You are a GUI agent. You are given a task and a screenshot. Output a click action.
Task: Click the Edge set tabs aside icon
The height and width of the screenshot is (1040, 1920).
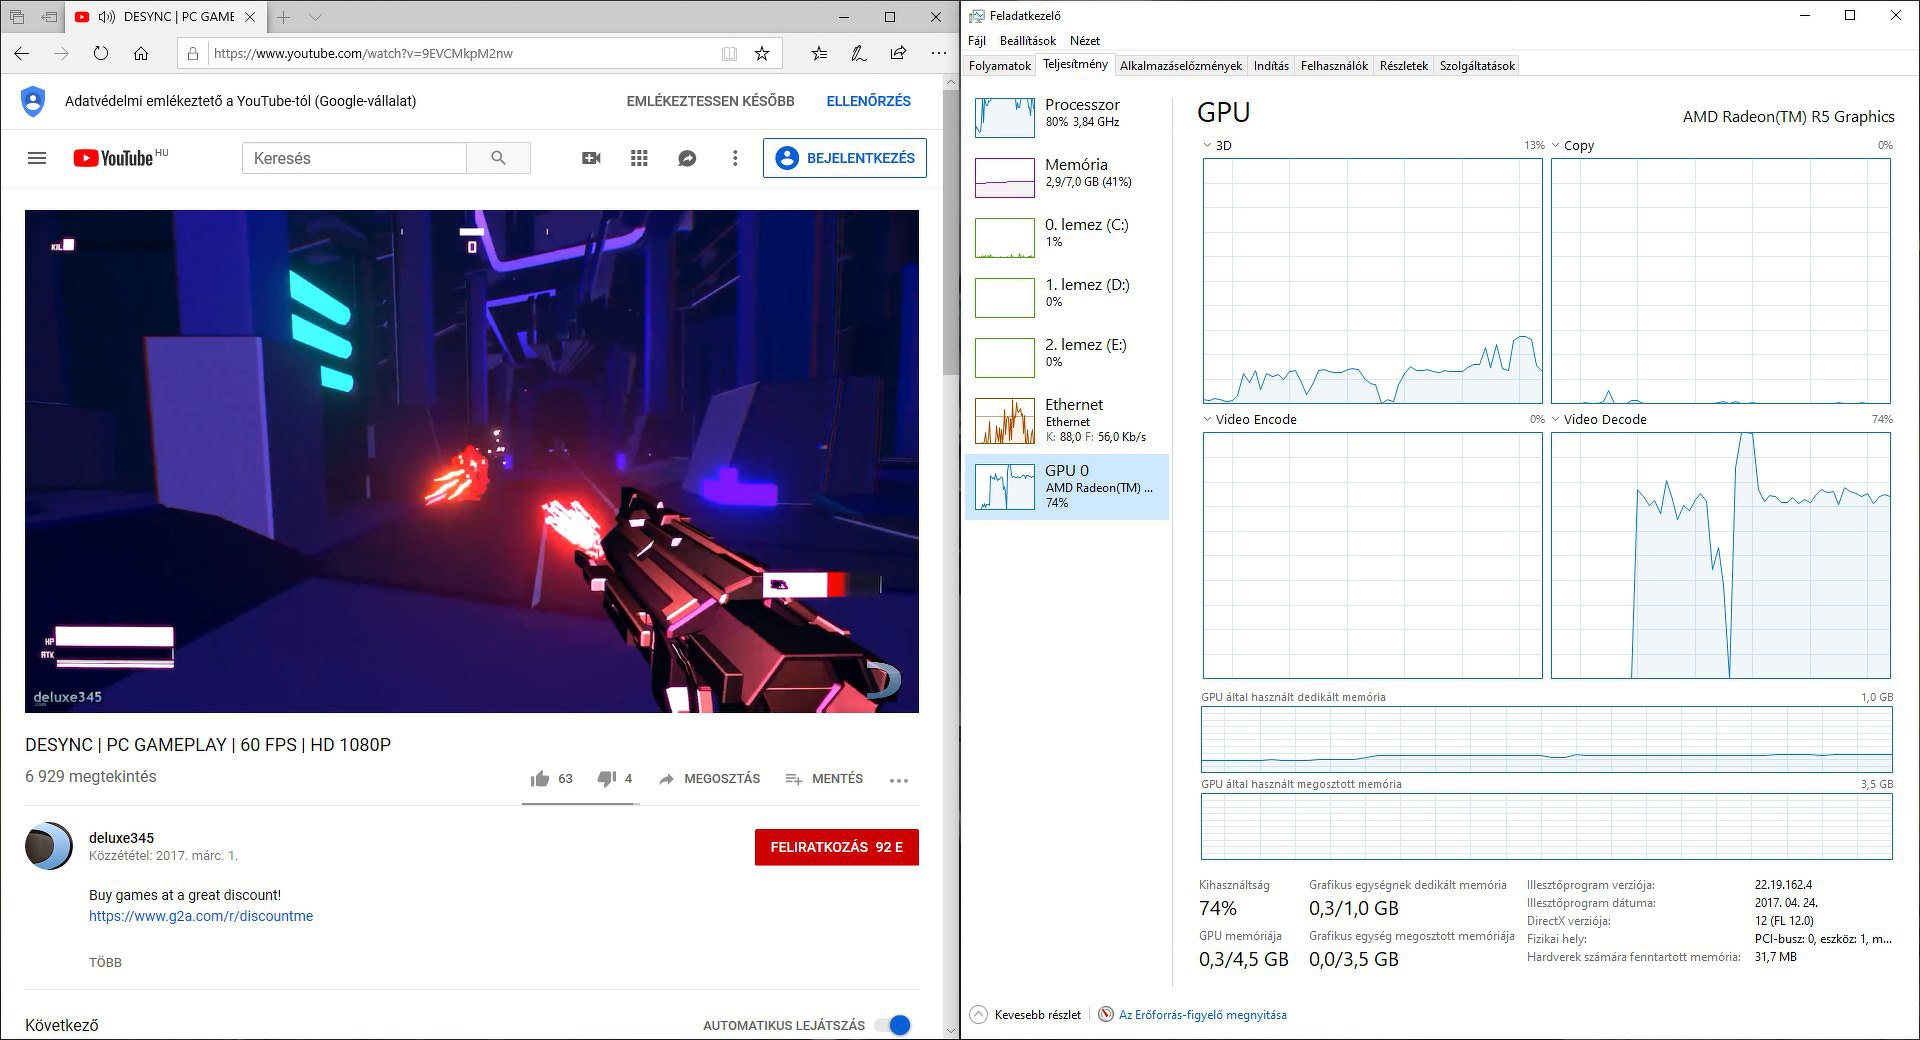pos(49,17)
